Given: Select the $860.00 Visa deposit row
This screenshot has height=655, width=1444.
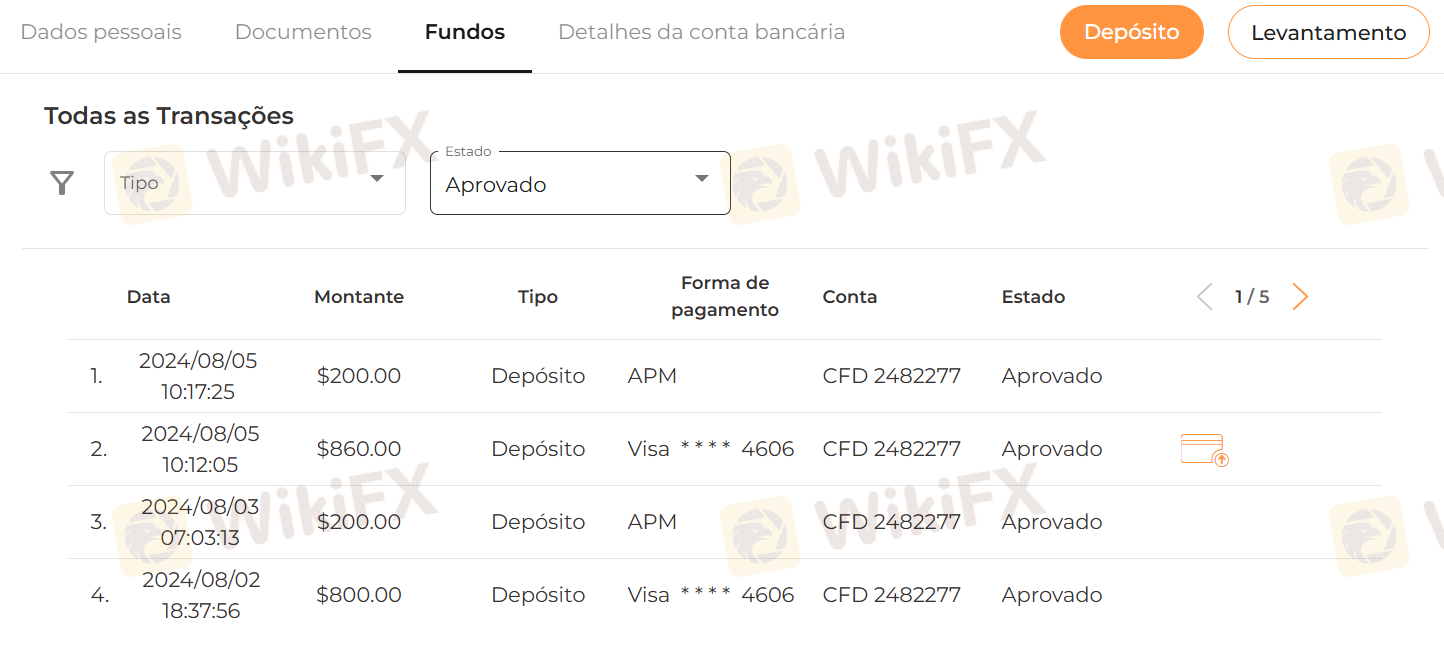Looking at the screenshot, I should click(725, 449).
